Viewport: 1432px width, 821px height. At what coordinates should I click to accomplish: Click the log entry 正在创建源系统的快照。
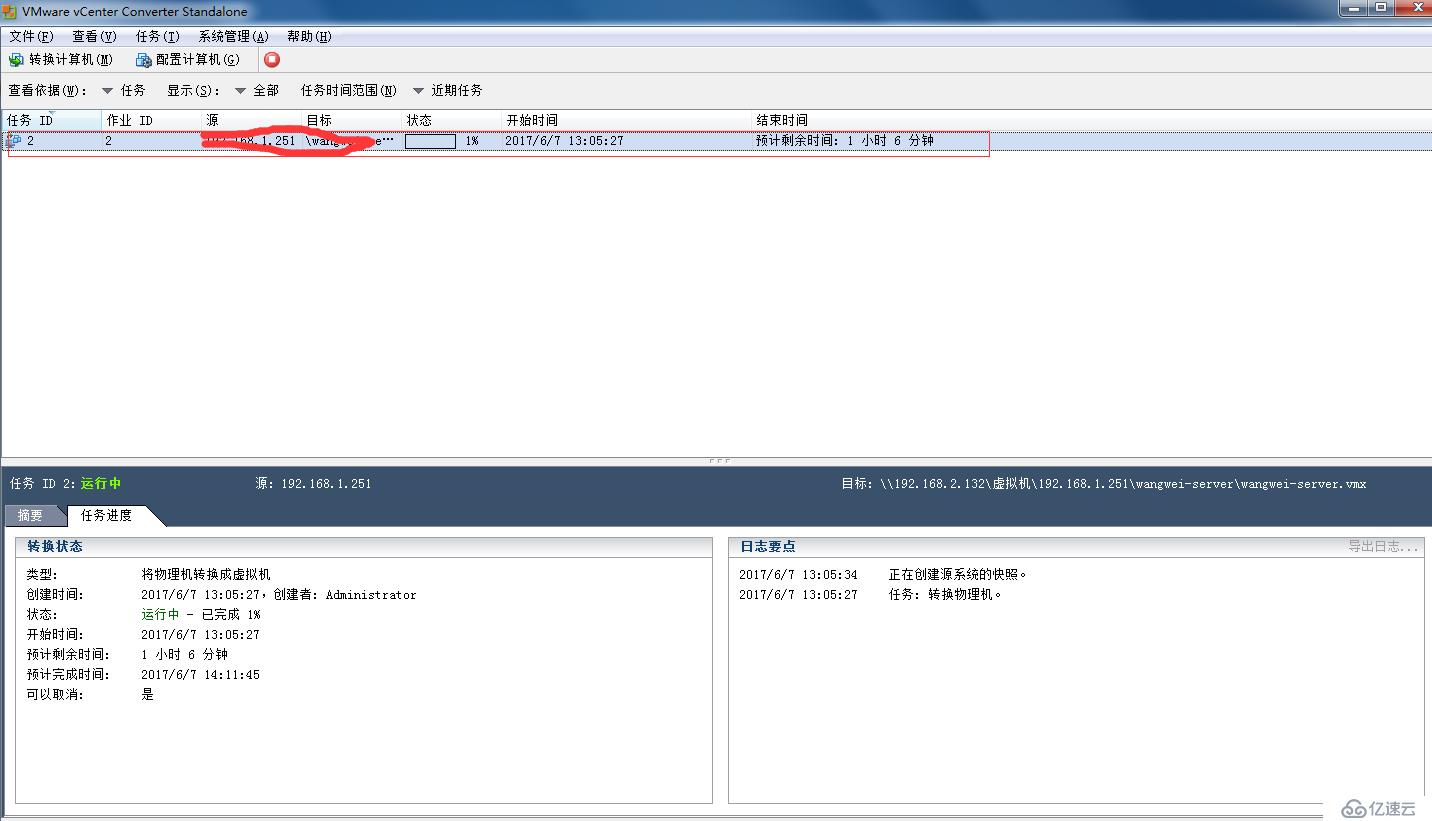click(958, 574)
